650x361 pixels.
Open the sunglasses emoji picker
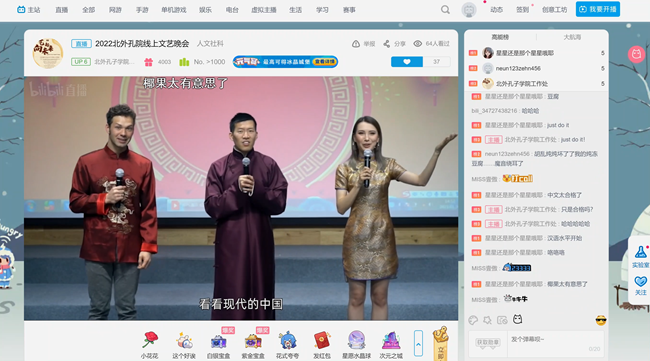pyautogui.click(x=601, y=320)
